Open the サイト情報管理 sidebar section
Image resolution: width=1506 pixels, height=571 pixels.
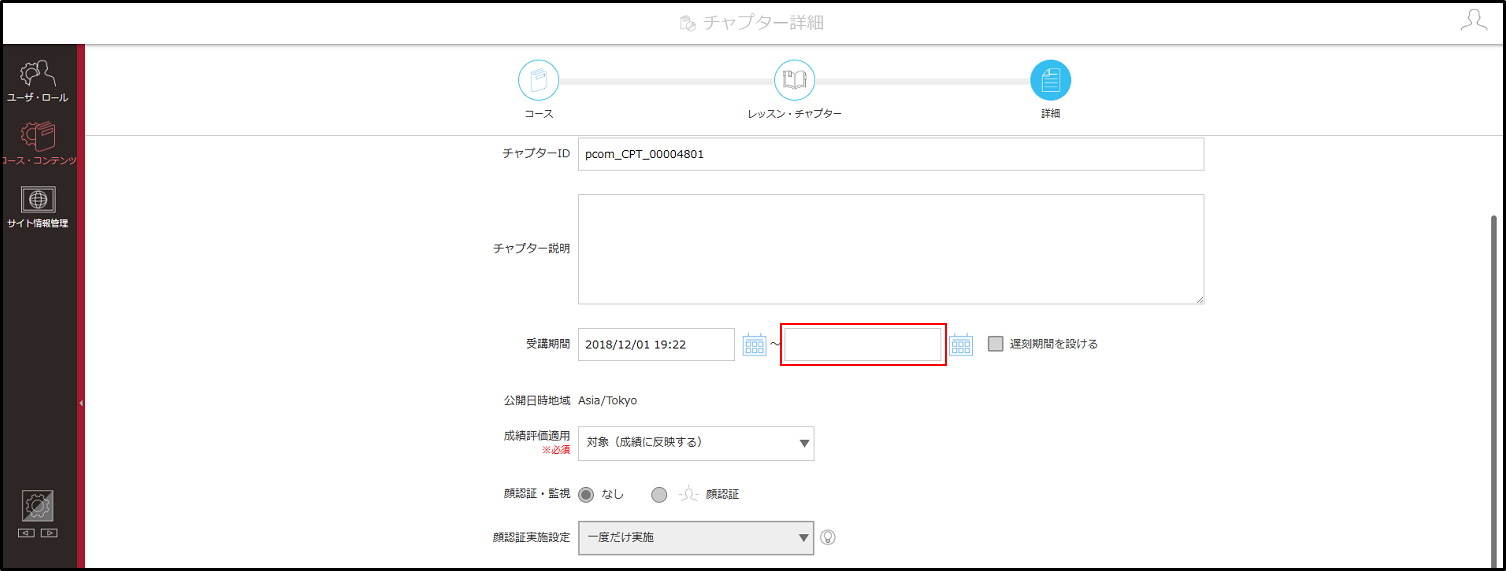click(x=38, y=207)
